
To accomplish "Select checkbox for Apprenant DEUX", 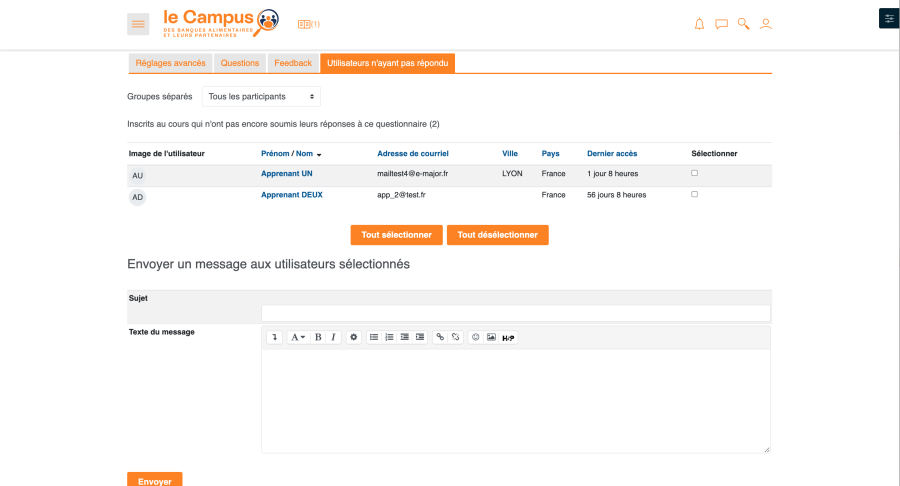I will pos(695,194).
